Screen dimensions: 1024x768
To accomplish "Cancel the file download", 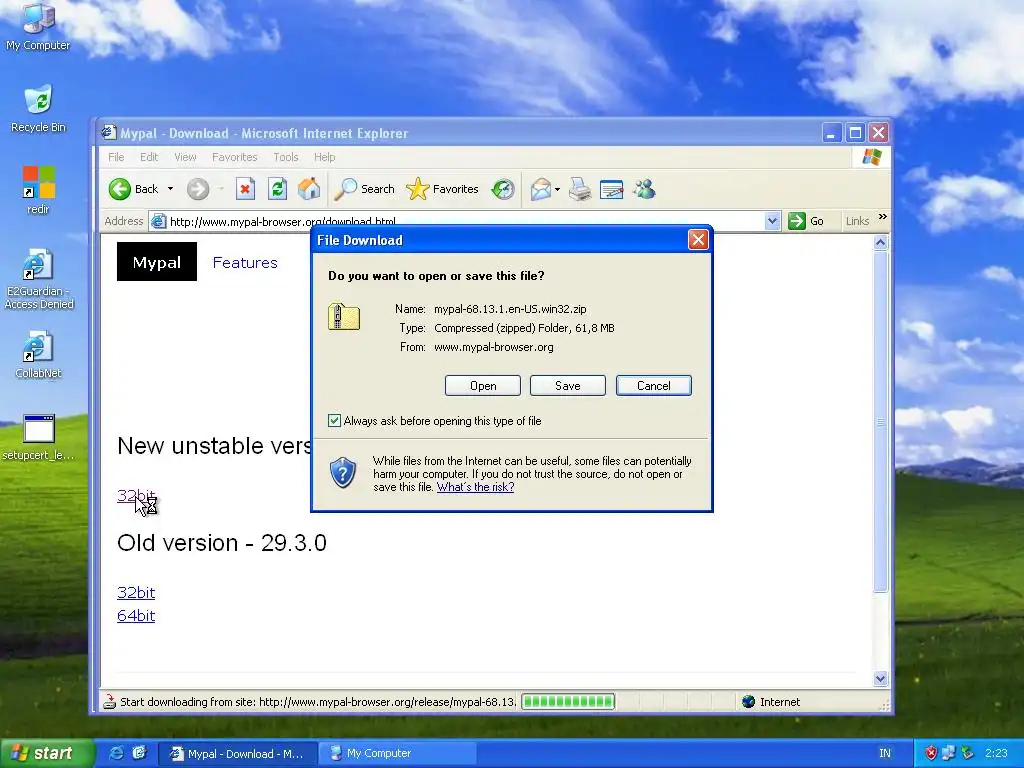I will pos(654,385).
